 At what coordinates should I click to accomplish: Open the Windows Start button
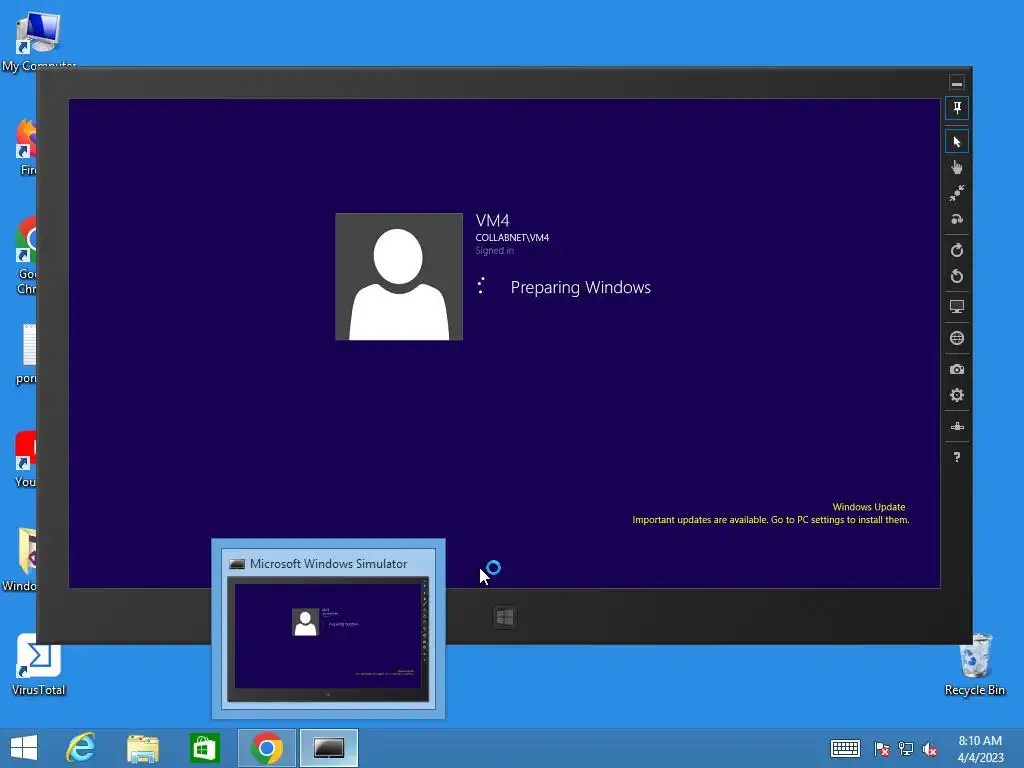pos(24,748)
